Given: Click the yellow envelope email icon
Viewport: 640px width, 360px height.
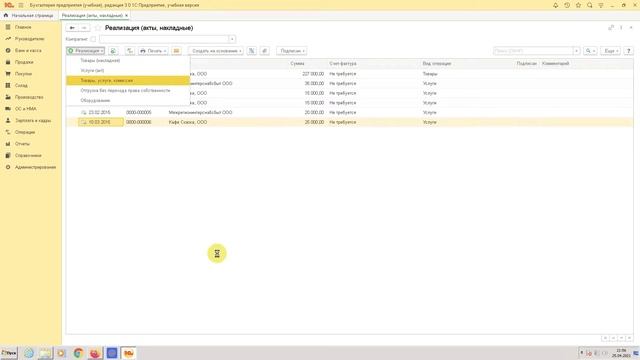Looking at the screenshot, I should tap(176, 51).
